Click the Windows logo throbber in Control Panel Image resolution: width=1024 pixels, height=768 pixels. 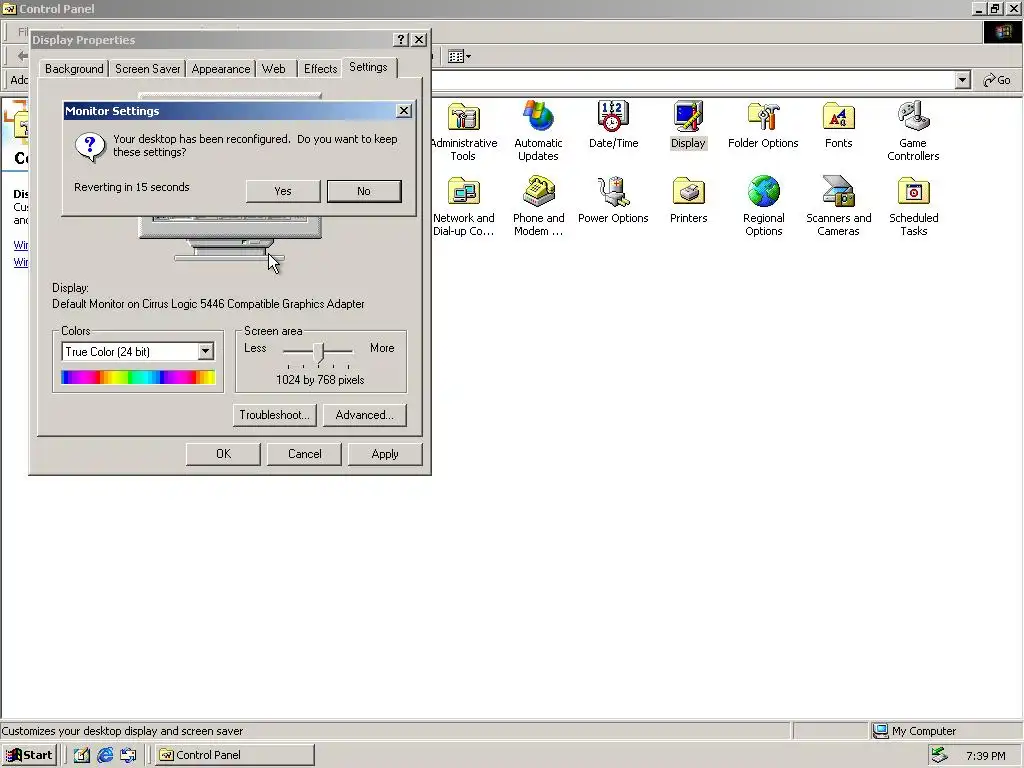point(1002,32)
